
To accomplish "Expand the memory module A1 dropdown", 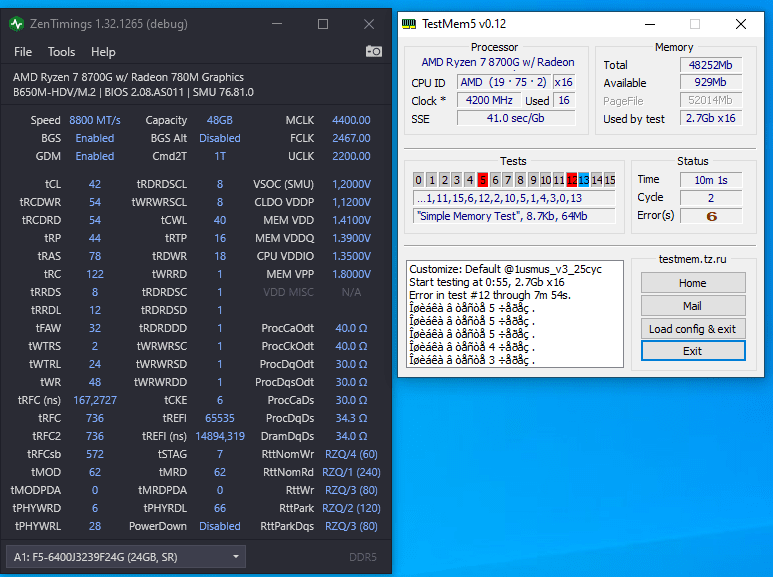I will click(x=126, y=557).
